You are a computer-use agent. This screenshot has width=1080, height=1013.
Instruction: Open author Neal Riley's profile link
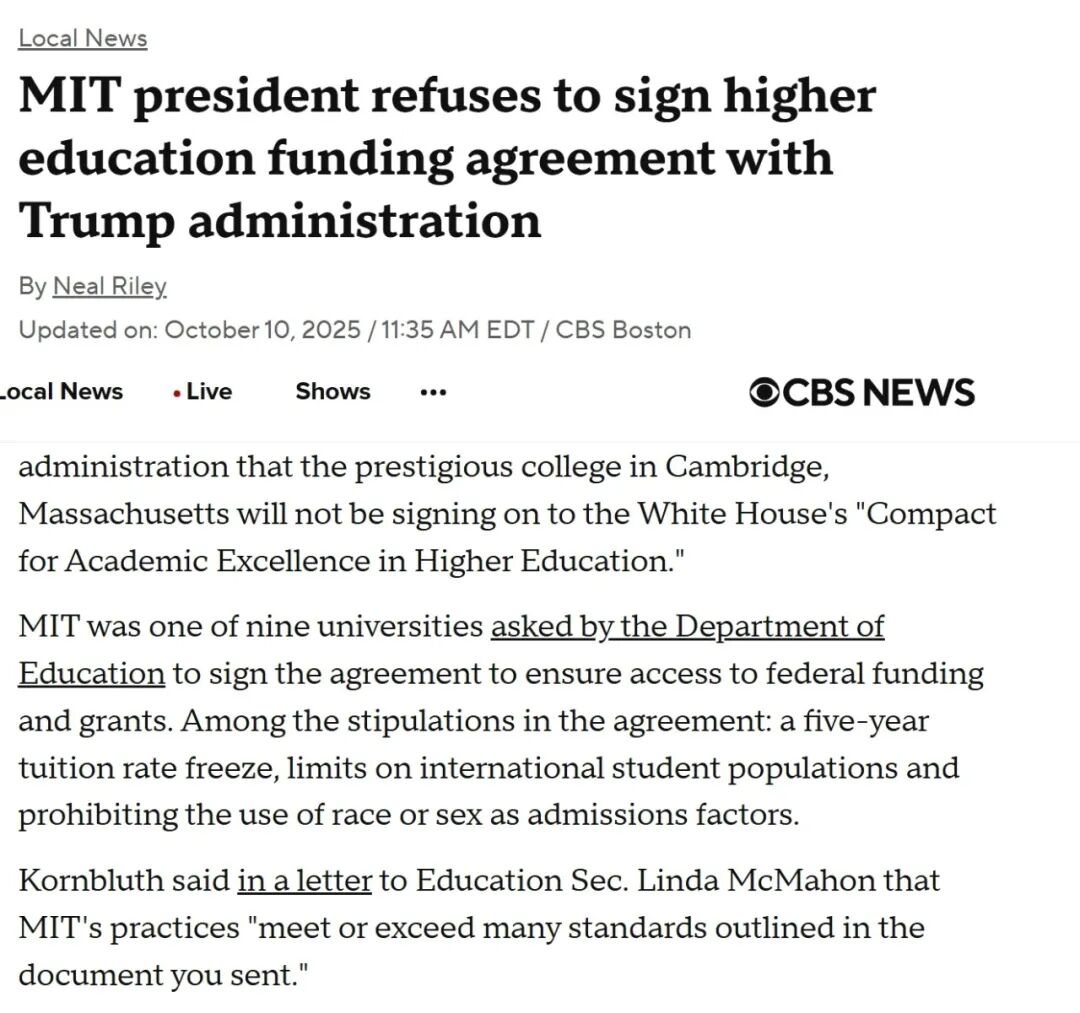109,286
